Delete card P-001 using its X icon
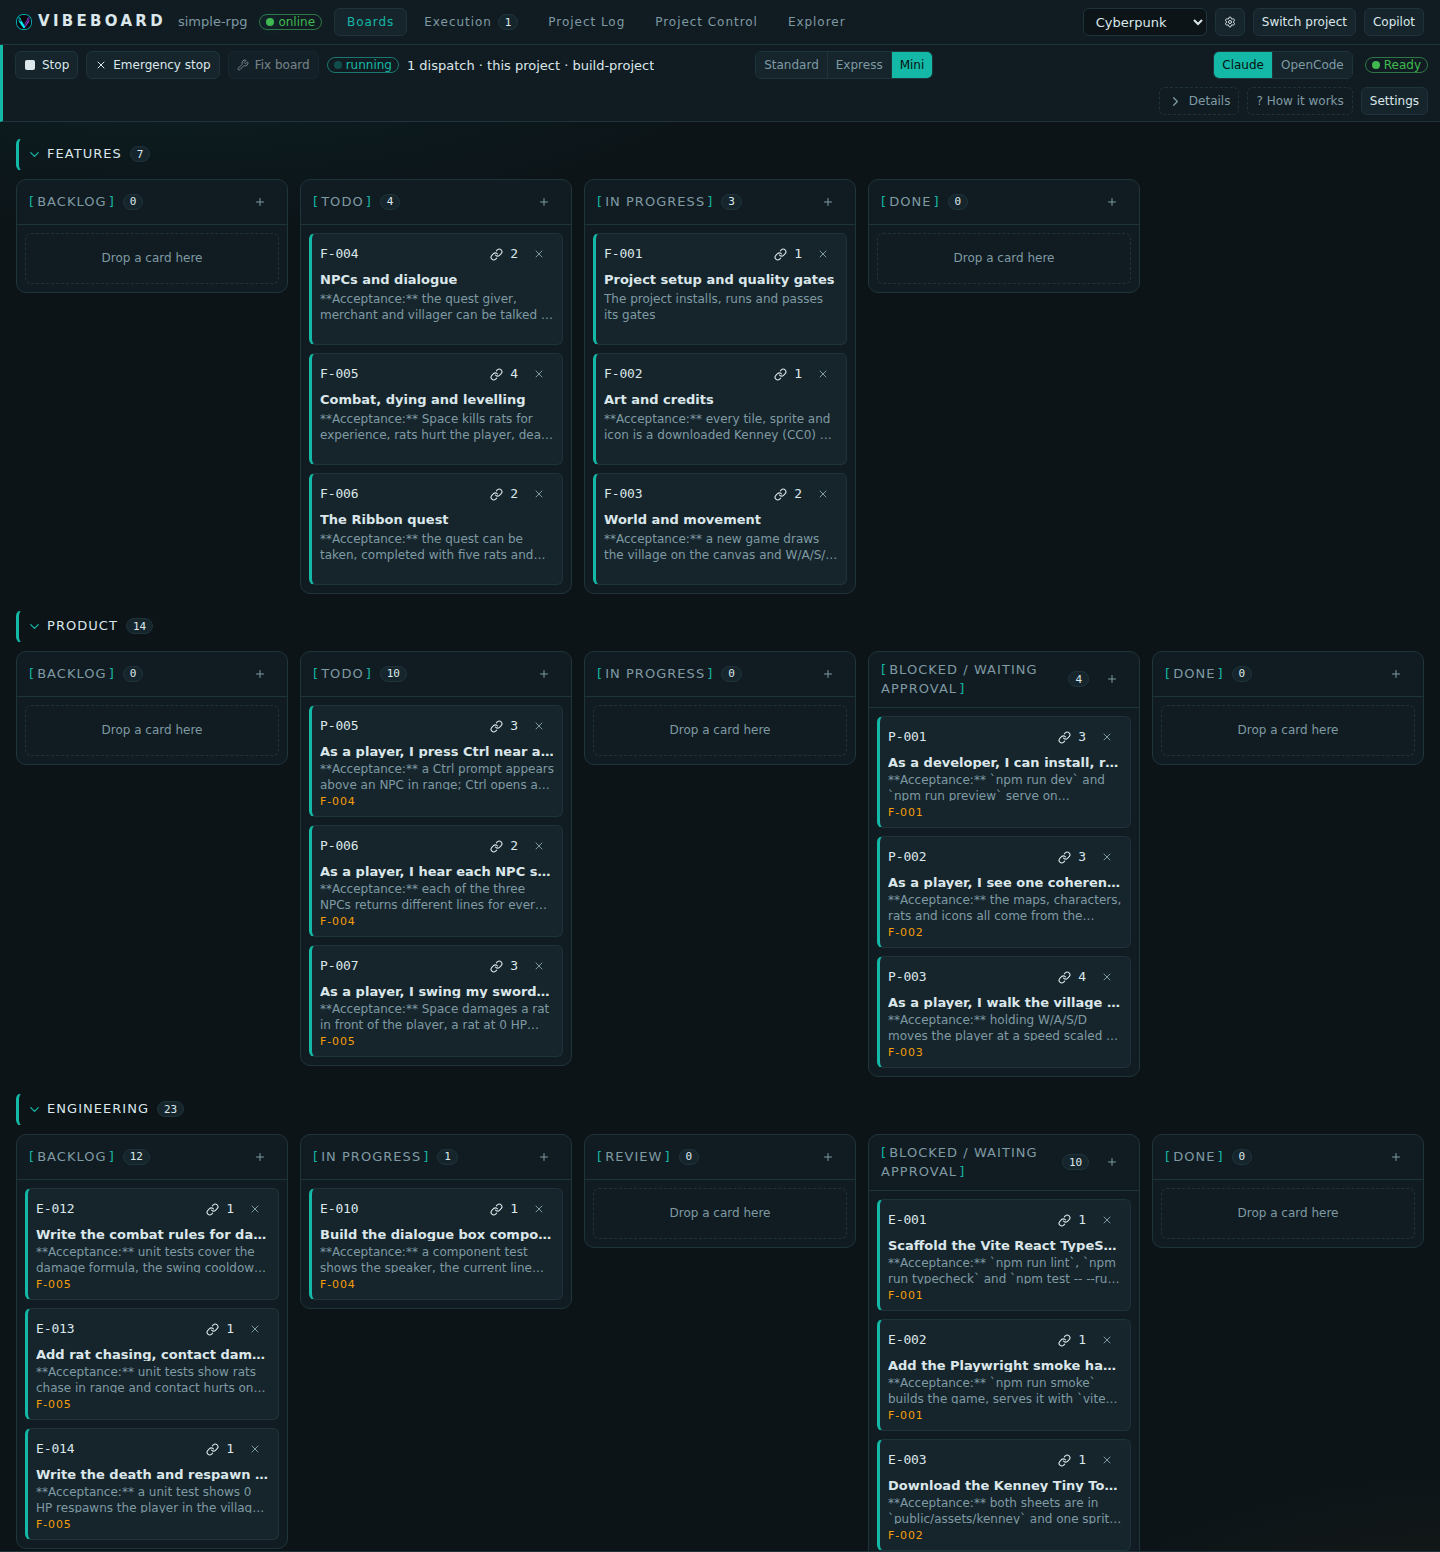Image resolution: width=1440 pixels, height=1552 pixels. [1107, 737]
